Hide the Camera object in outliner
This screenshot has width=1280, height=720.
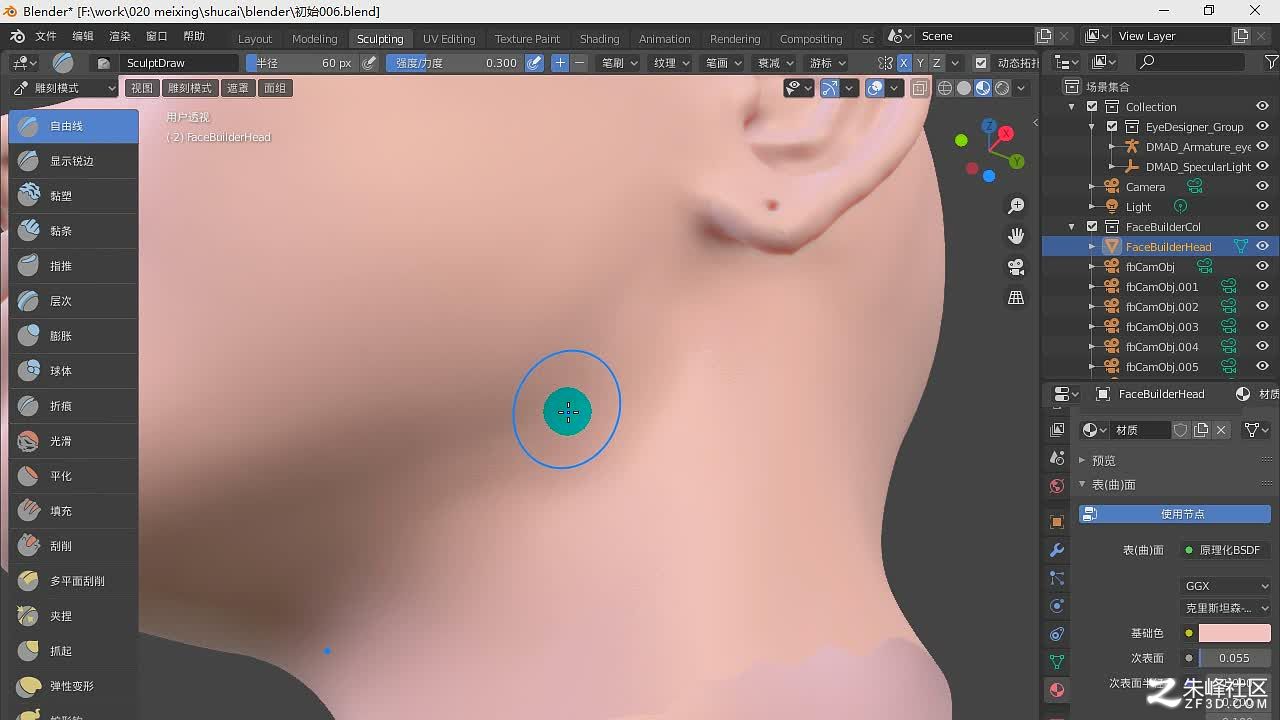click(x=1262, y=187)
